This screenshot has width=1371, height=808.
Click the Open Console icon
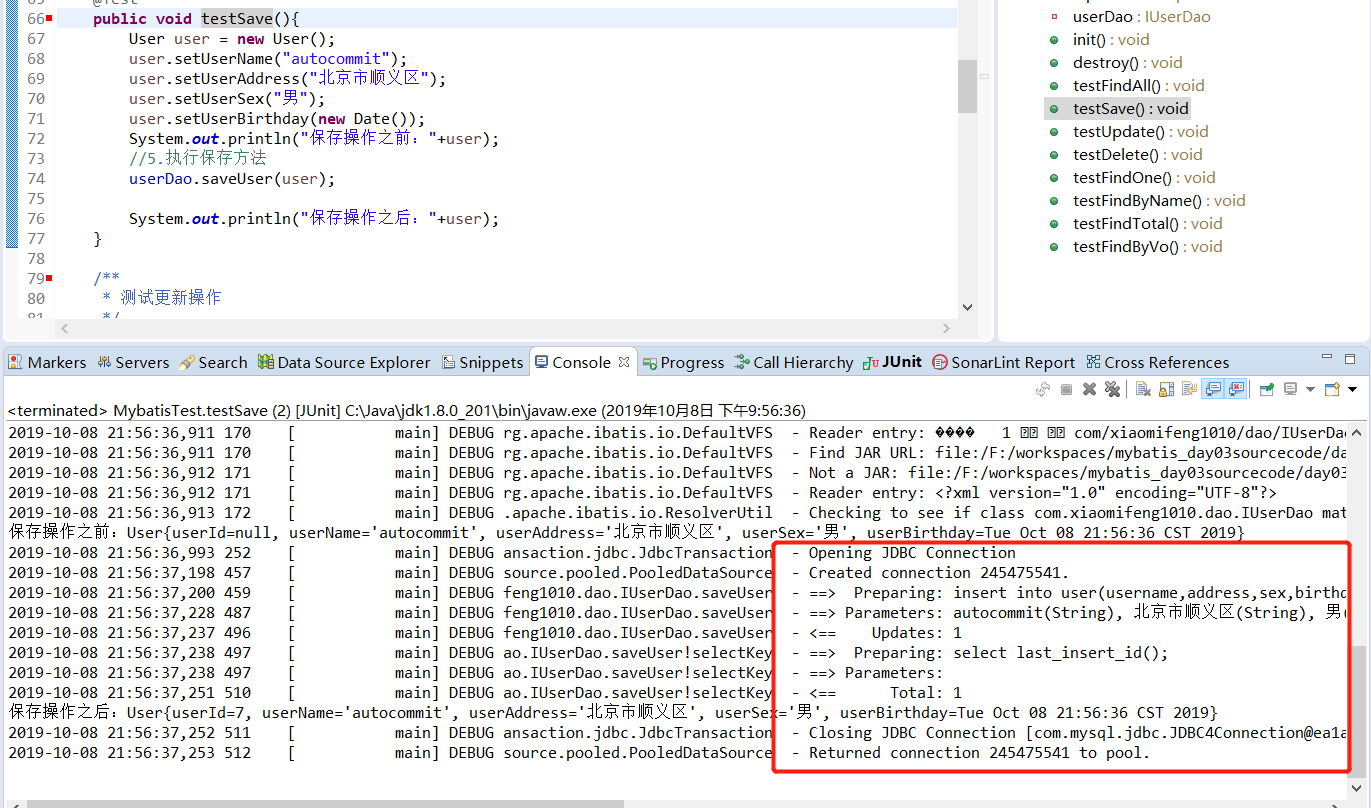click(x=1332, y=389)
